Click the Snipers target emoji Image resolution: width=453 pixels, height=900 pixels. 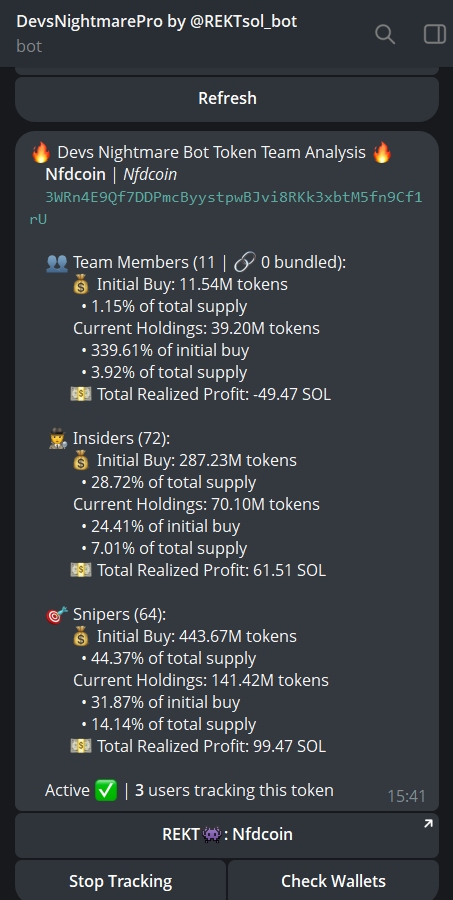coord(57,615)
